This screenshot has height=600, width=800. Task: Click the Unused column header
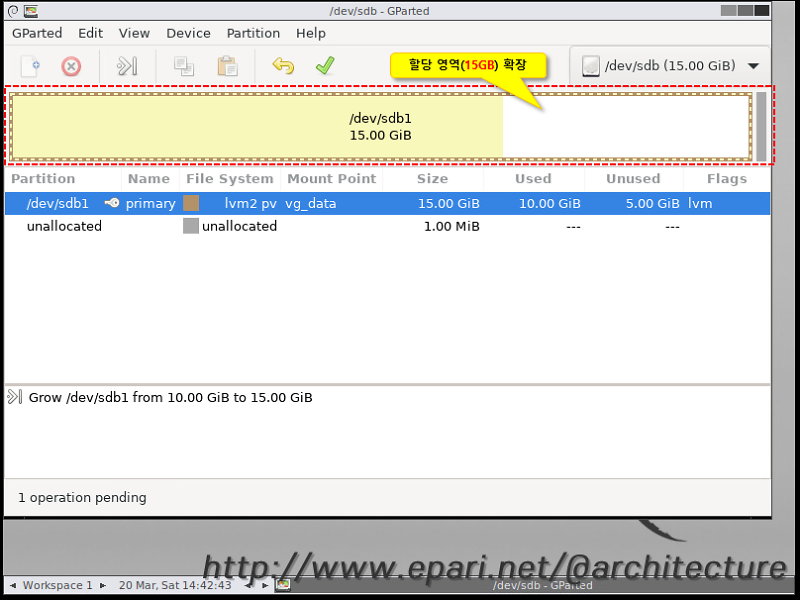point(633,179)
